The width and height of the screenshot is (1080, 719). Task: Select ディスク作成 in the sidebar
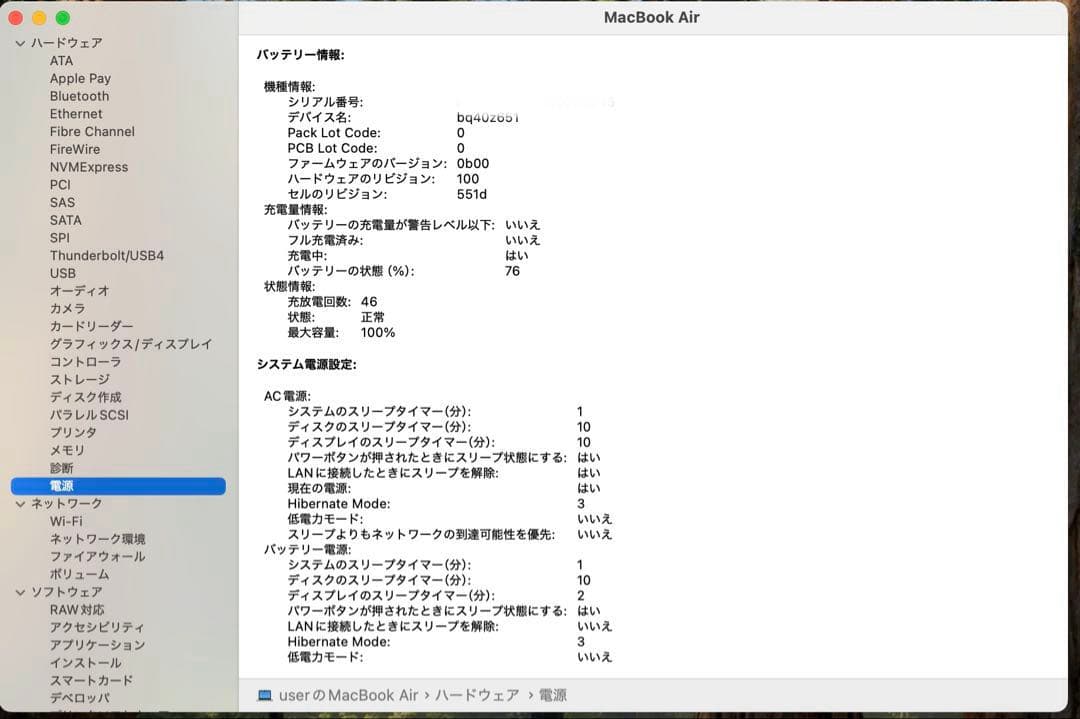point(85,397)
